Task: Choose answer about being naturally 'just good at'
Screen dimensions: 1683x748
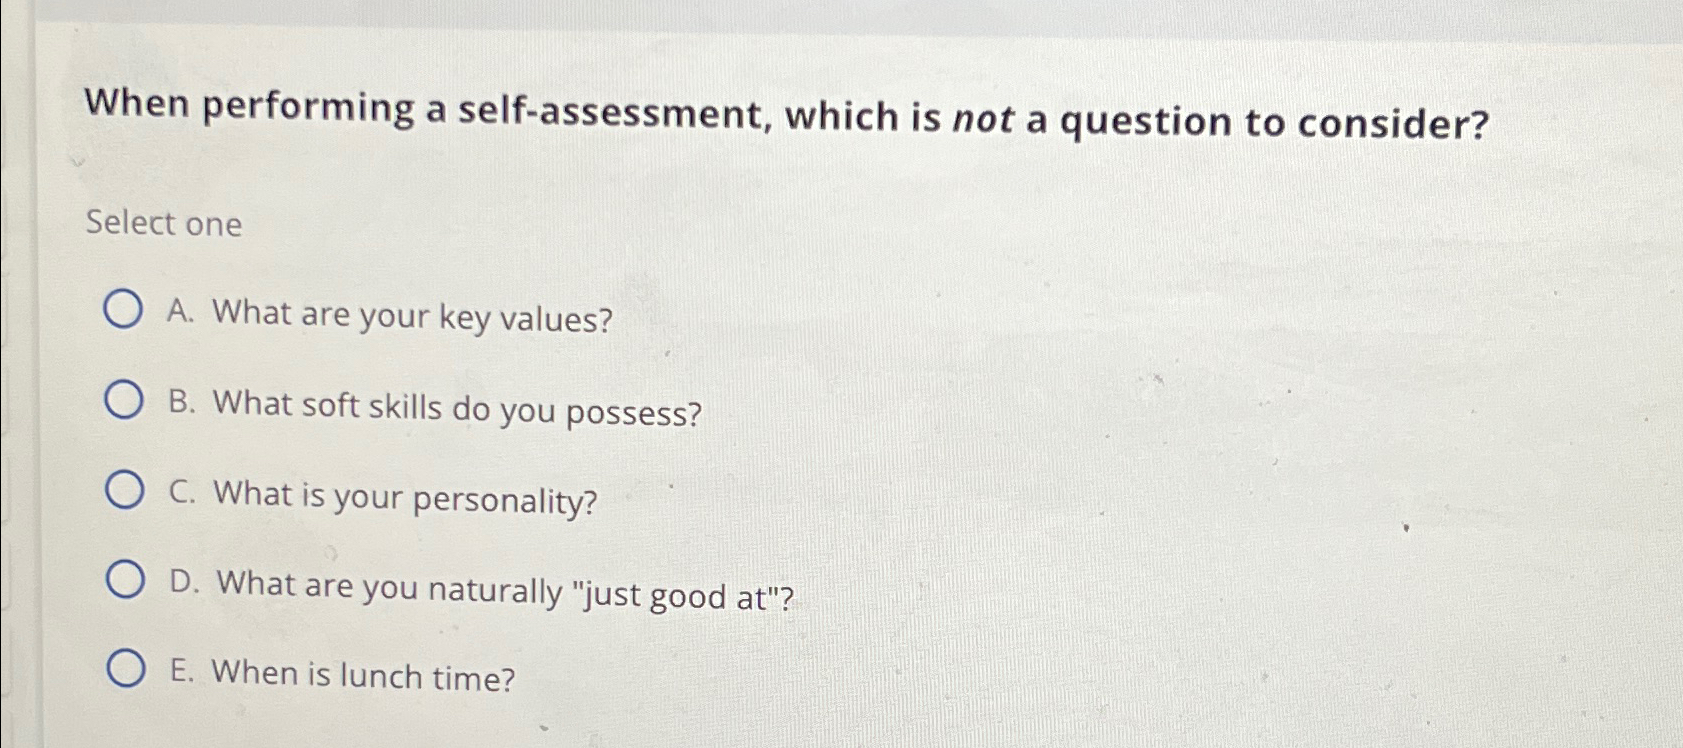Action: point(505,588)
